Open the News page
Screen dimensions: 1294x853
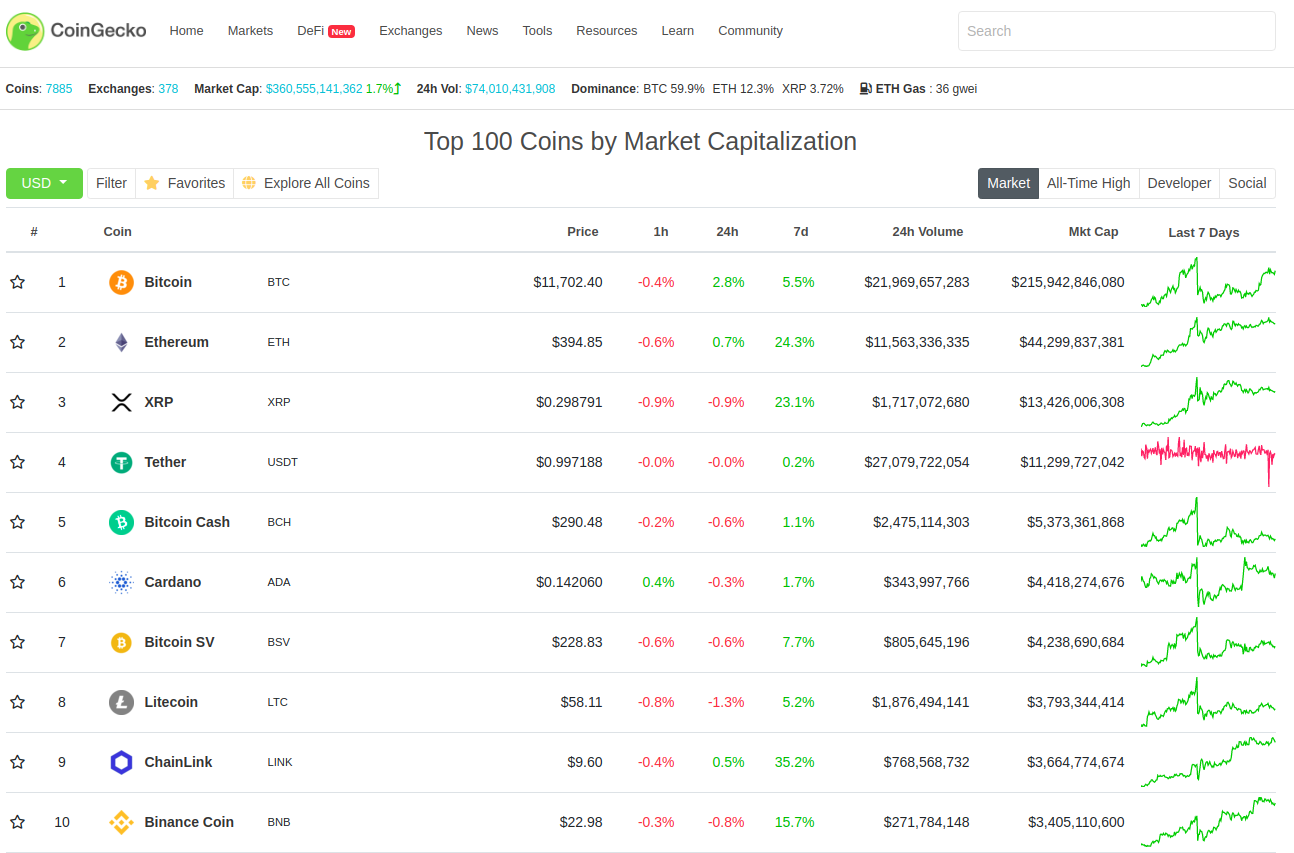click(x=482, y=31)
